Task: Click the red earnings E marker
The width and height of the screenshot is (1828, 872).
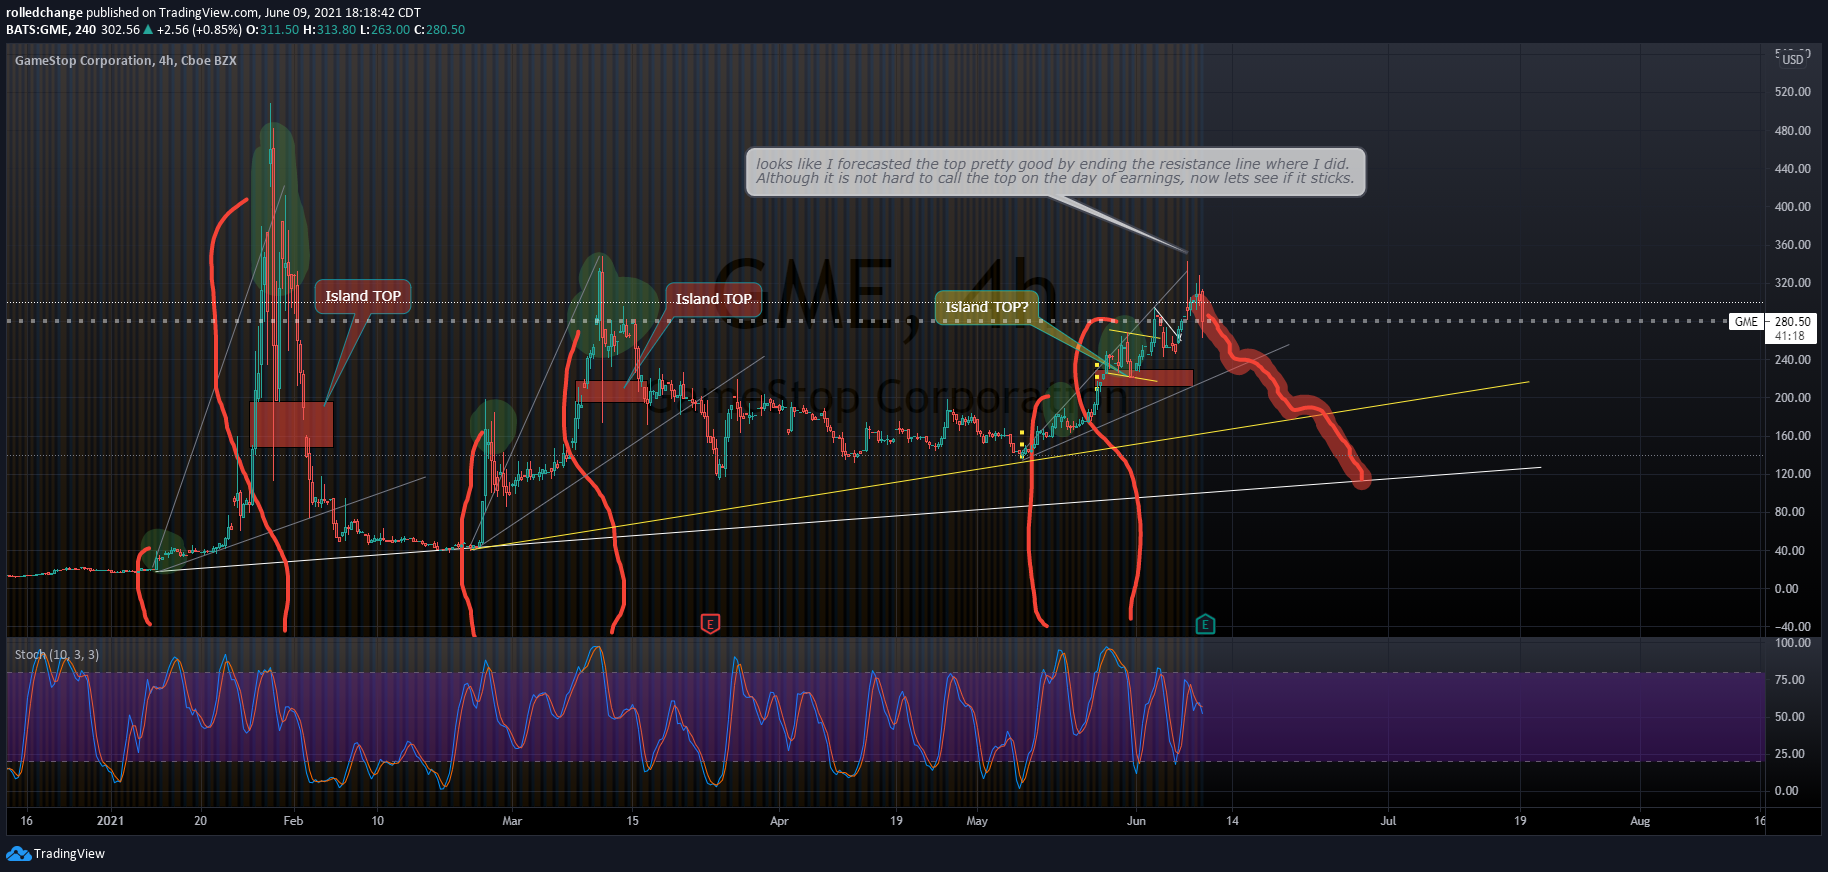Action: [x=710, y=624]
